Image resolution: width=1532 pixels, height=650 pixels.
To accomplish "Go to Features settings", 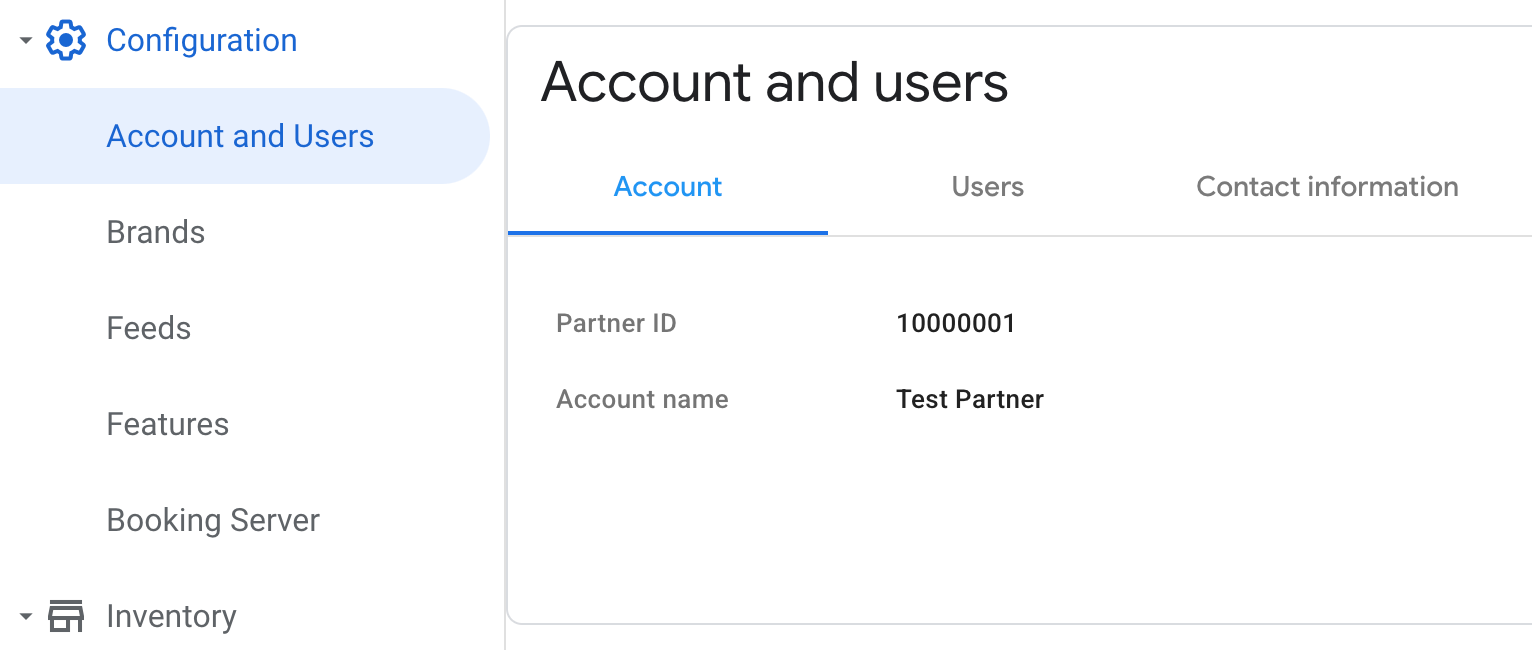I will 167,424.
